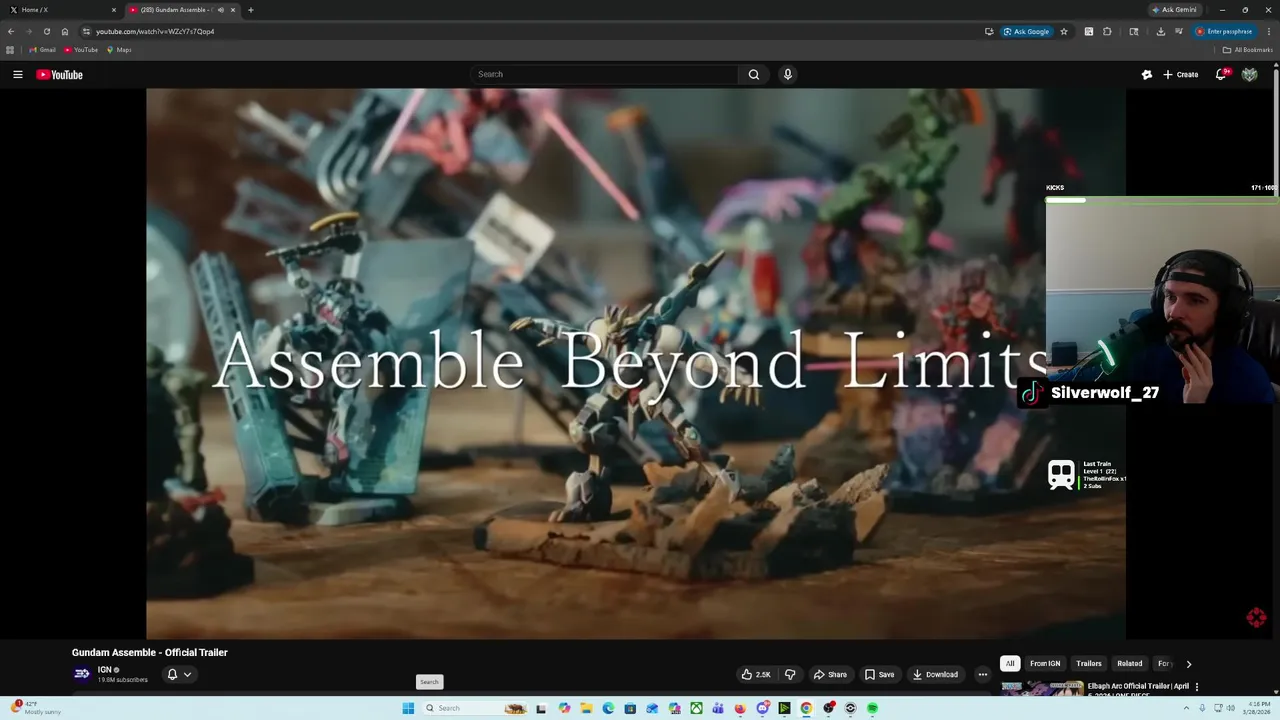Go to browser home page
This screenshot has height=720, width=1280.
(65, 31)
